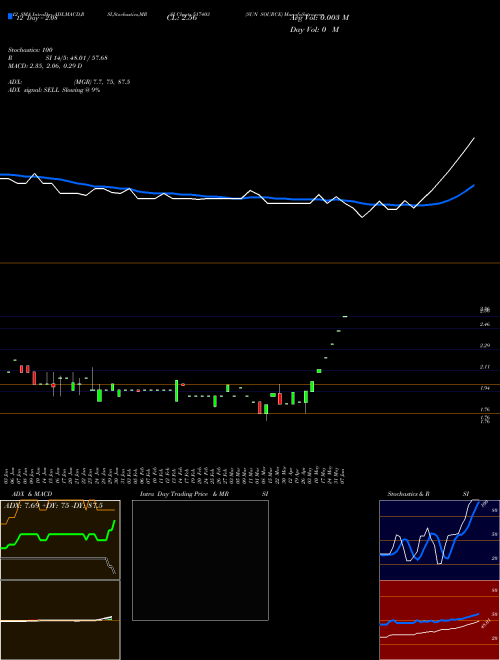Click the 'Avg Vol: 0.003 M' label
The image size is (500, 660).
pos(319,18)
